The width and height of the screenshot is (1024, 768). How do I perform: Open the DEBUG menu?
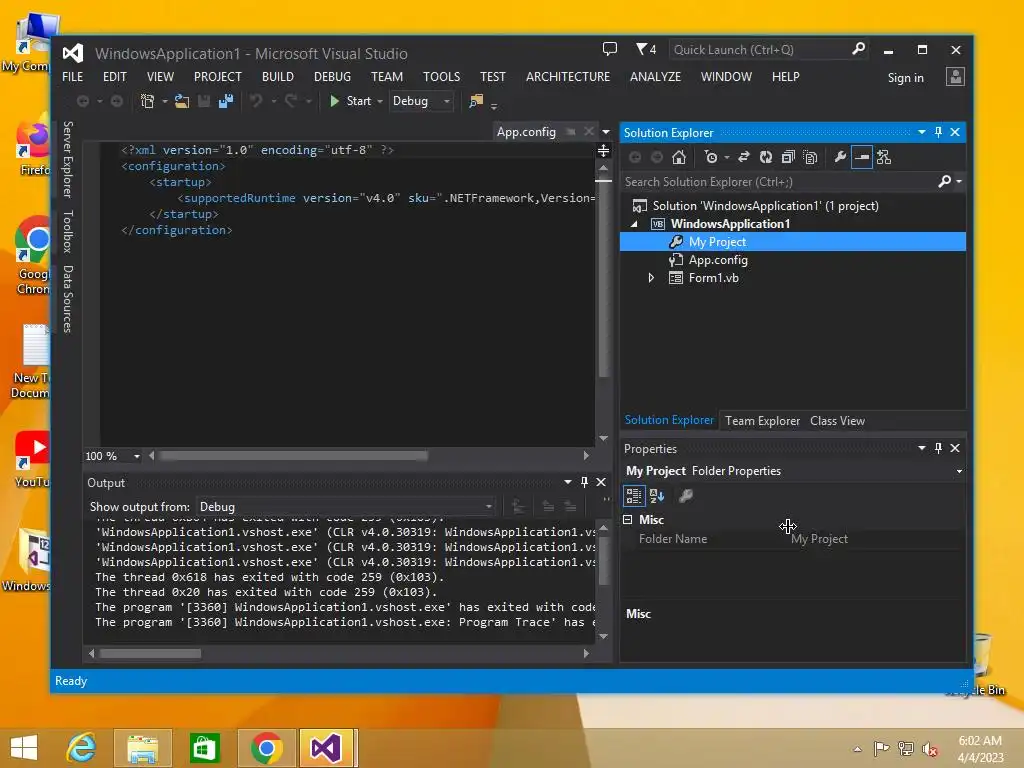pyautogui.click(x=332, y=77)
